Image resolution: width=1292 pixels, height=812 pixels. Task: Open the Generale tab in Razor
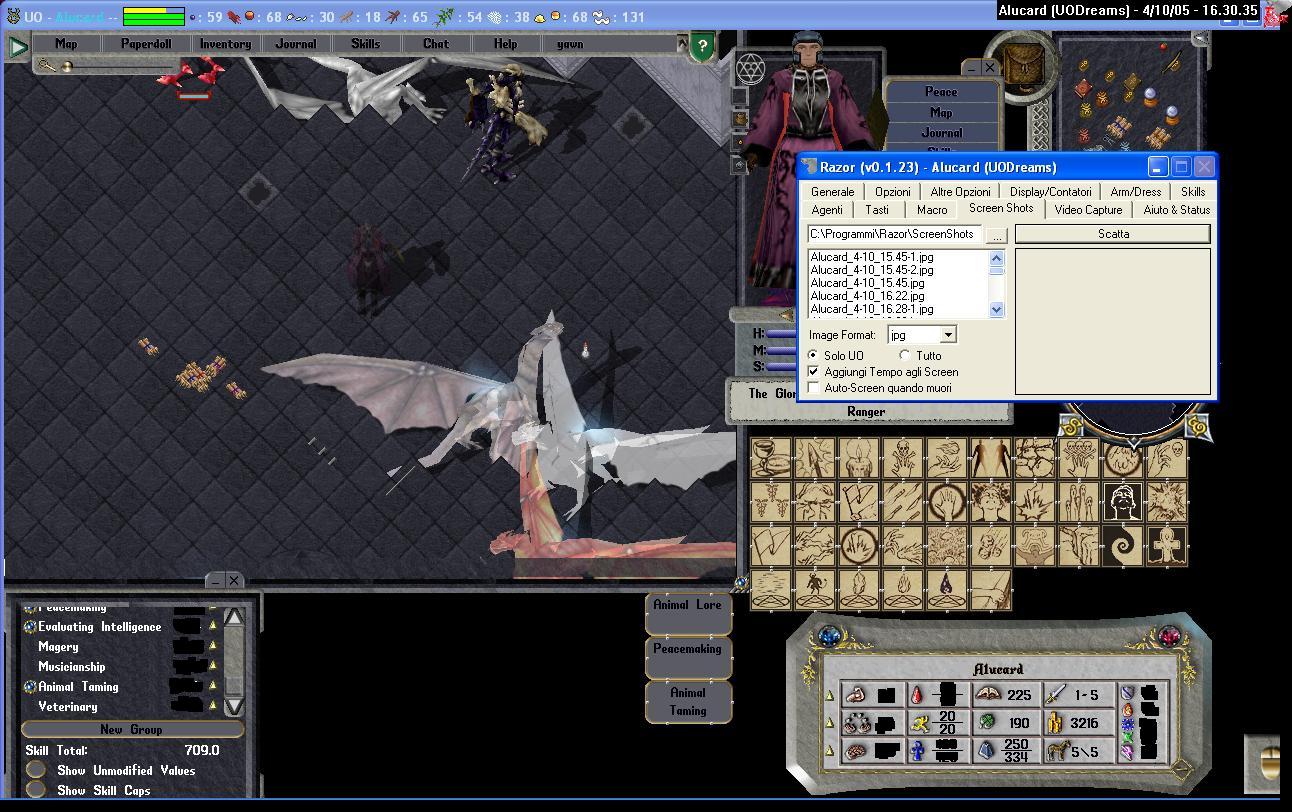coord(832,192)
